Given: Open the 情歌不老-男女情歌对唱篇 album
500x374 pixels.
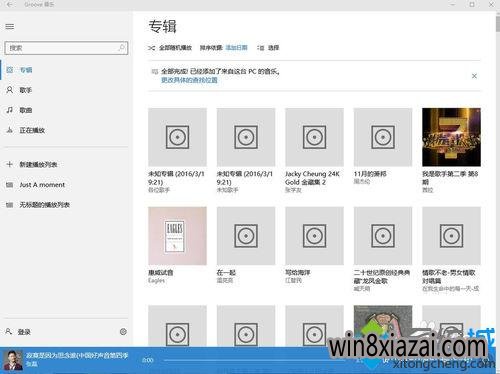Looking at the screenshot, I should [451, 236].
